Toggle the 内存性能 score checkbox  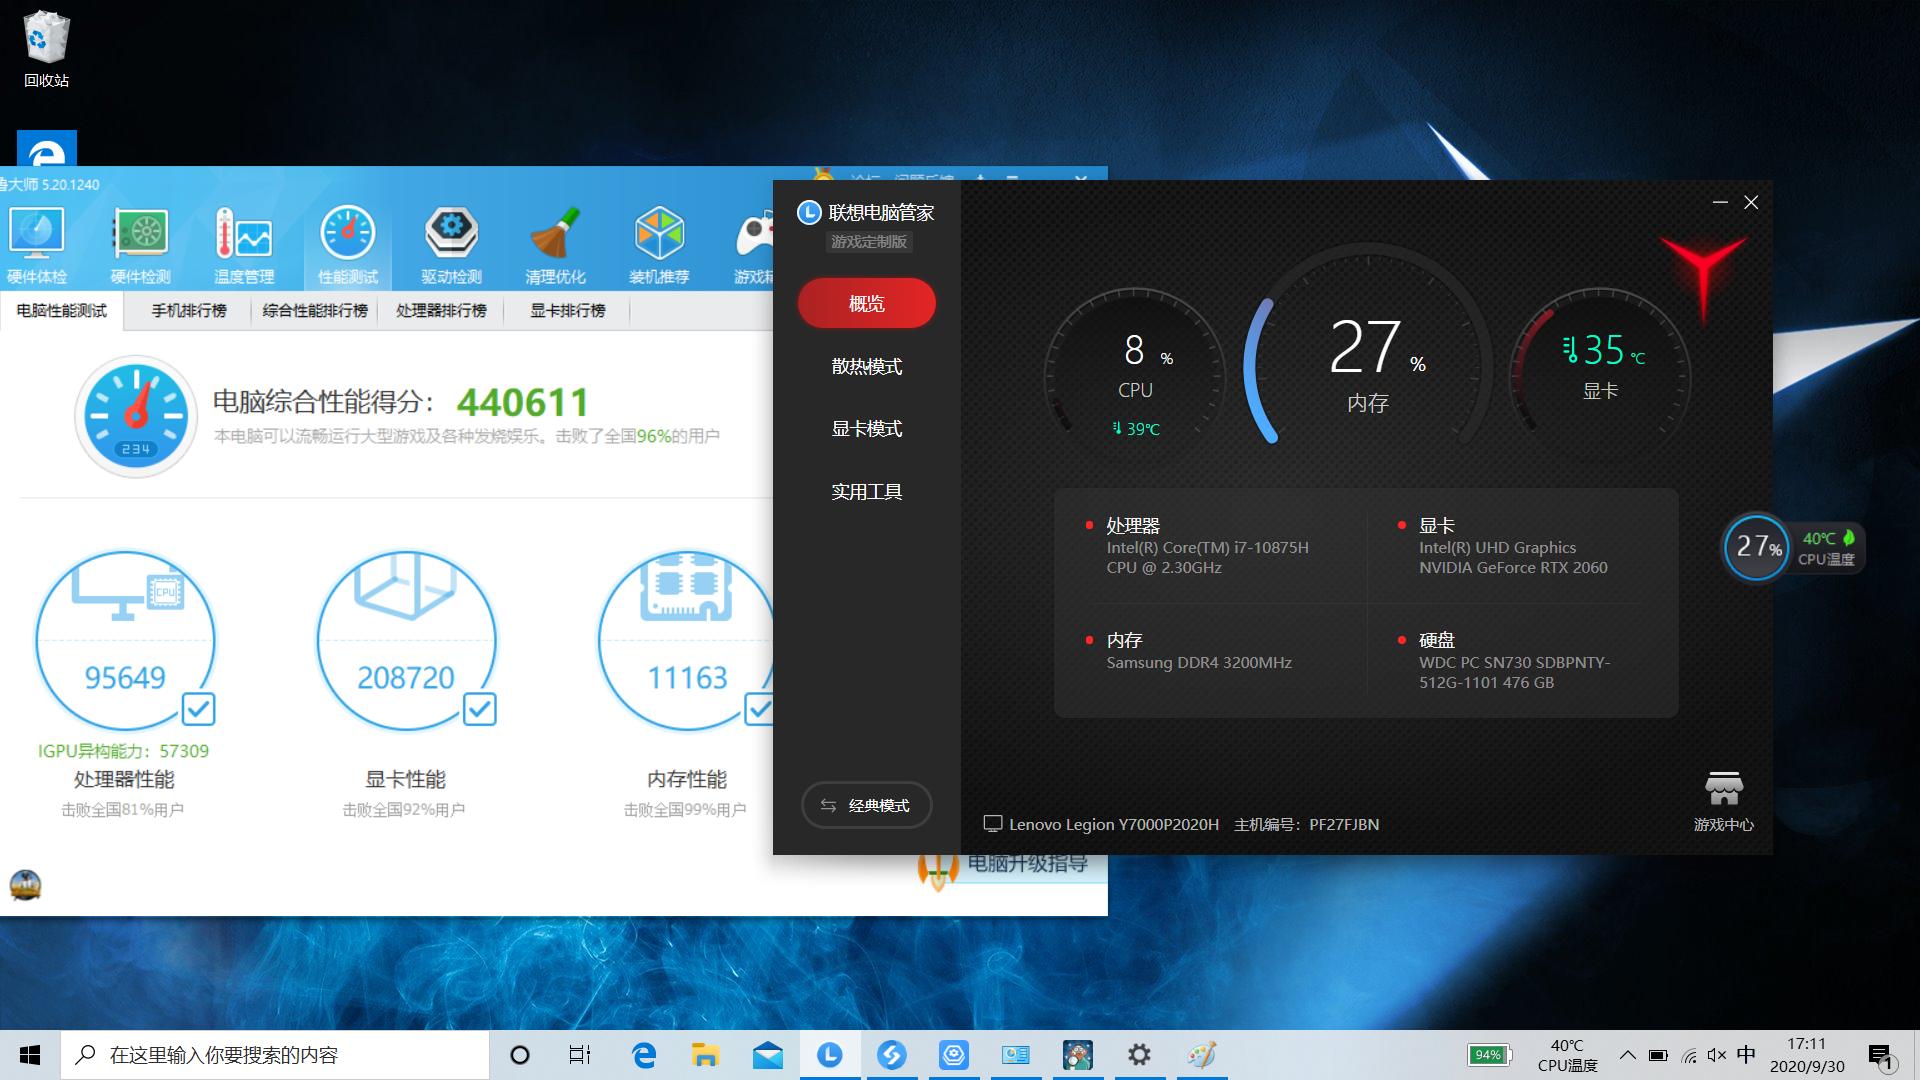[759, 709]
